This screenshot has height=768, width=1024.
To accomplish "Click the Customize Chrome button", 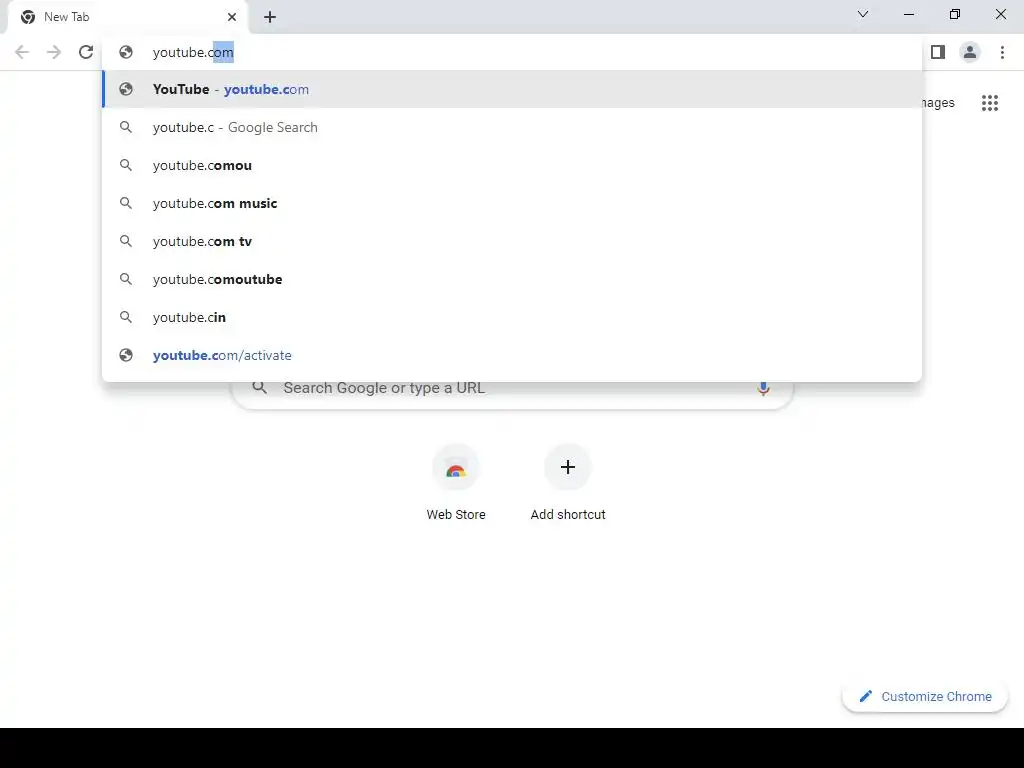I will (x=925, y=697).
